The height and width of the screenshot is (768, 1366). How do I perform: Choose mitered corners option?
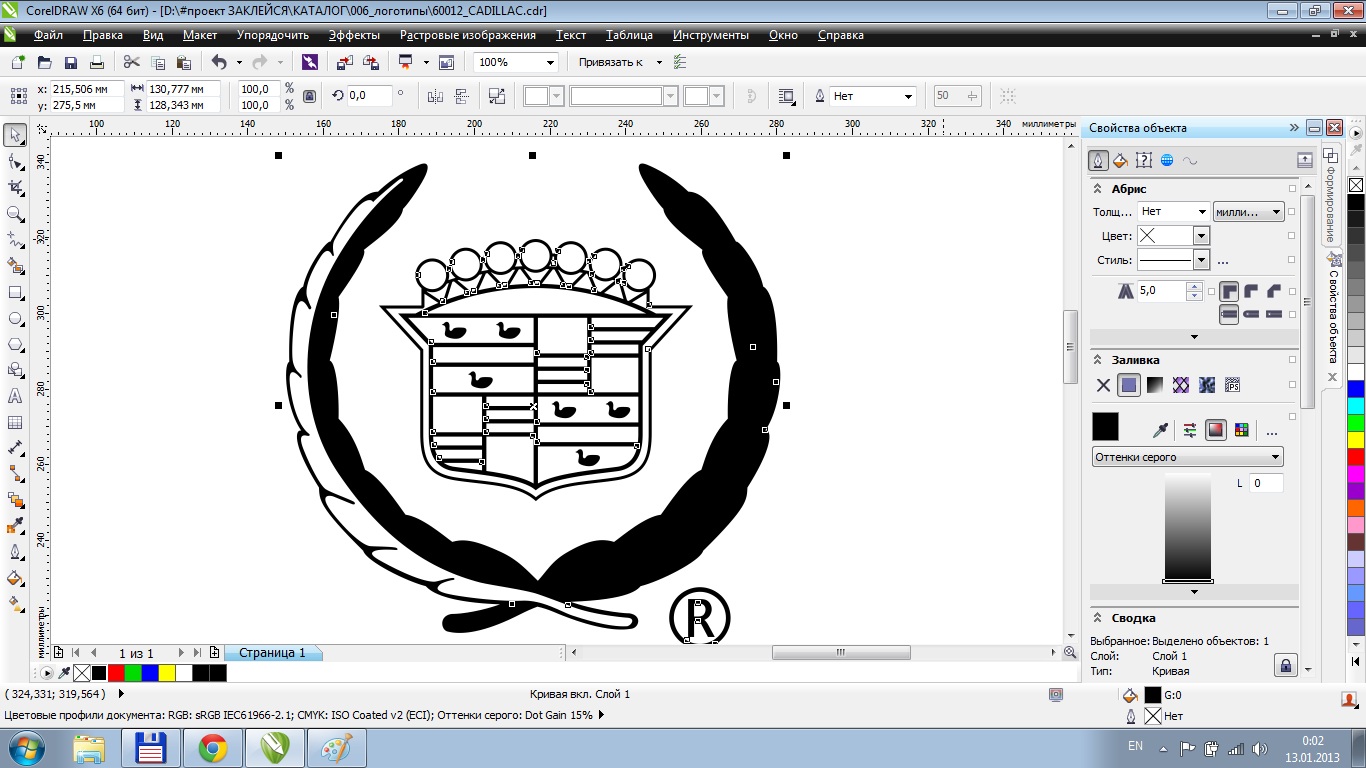click(1229, 291)
